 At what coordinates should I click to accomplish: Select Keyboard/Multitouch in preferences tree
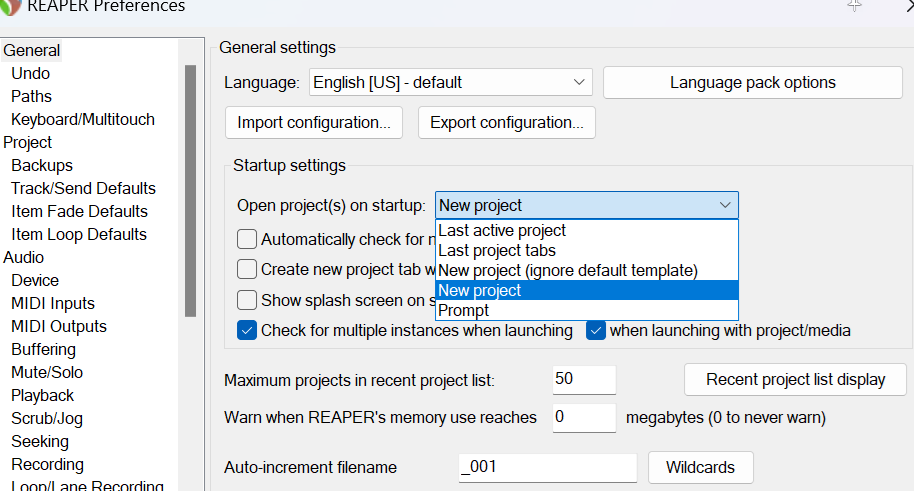pos(83,119)
